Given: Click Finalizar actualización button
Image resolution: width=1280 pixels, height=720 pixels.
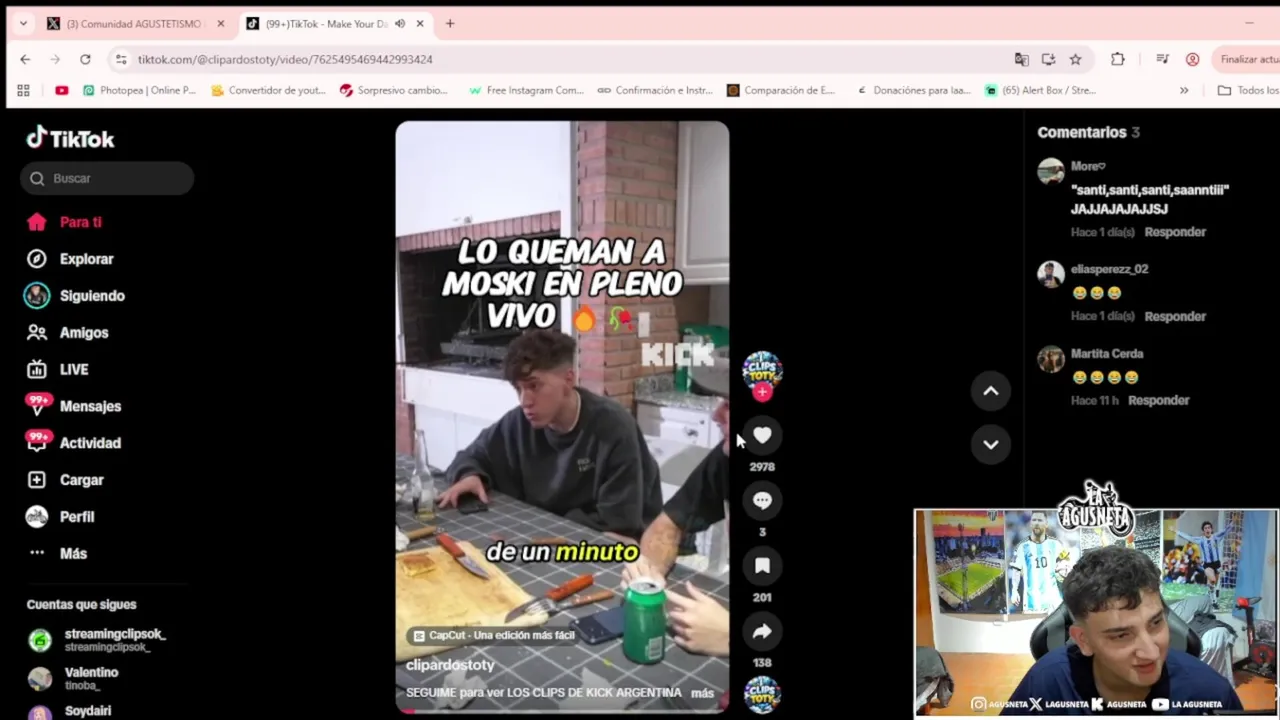Looking at the screenshot, I should click(x=1247, y=59).
